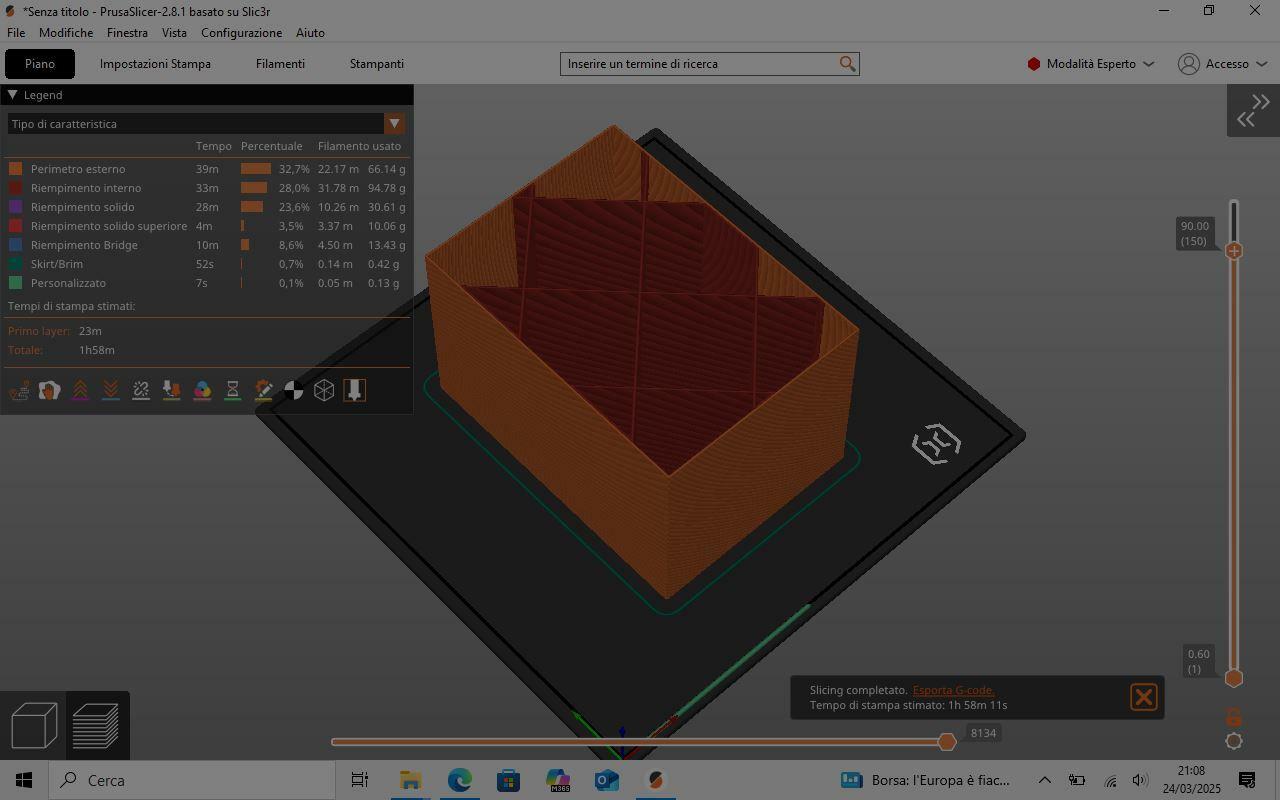Click the Esporta G-code link

tap(953, 690)
